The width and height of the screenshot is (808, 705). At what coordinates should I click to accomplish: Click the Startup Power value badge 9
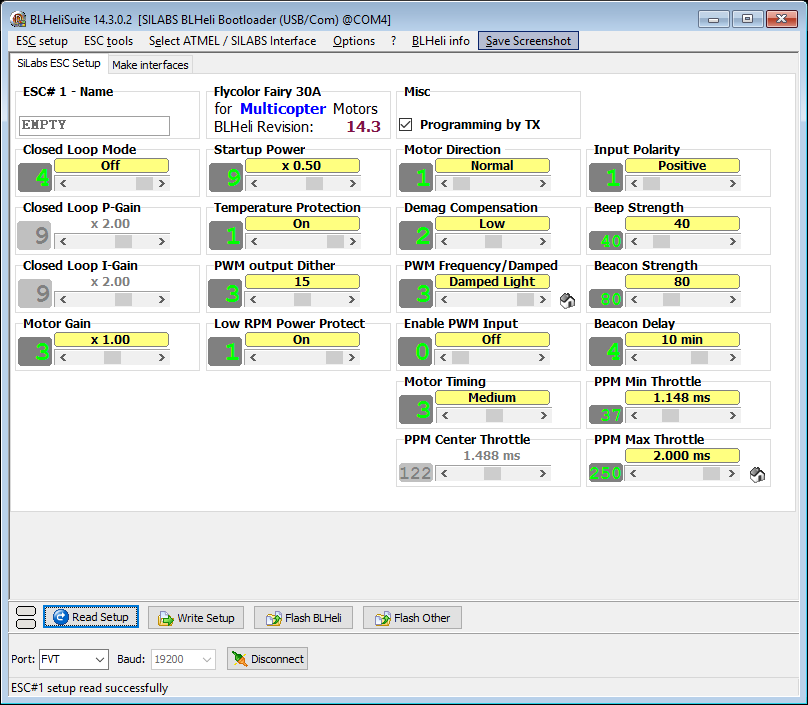click(226, 177)
